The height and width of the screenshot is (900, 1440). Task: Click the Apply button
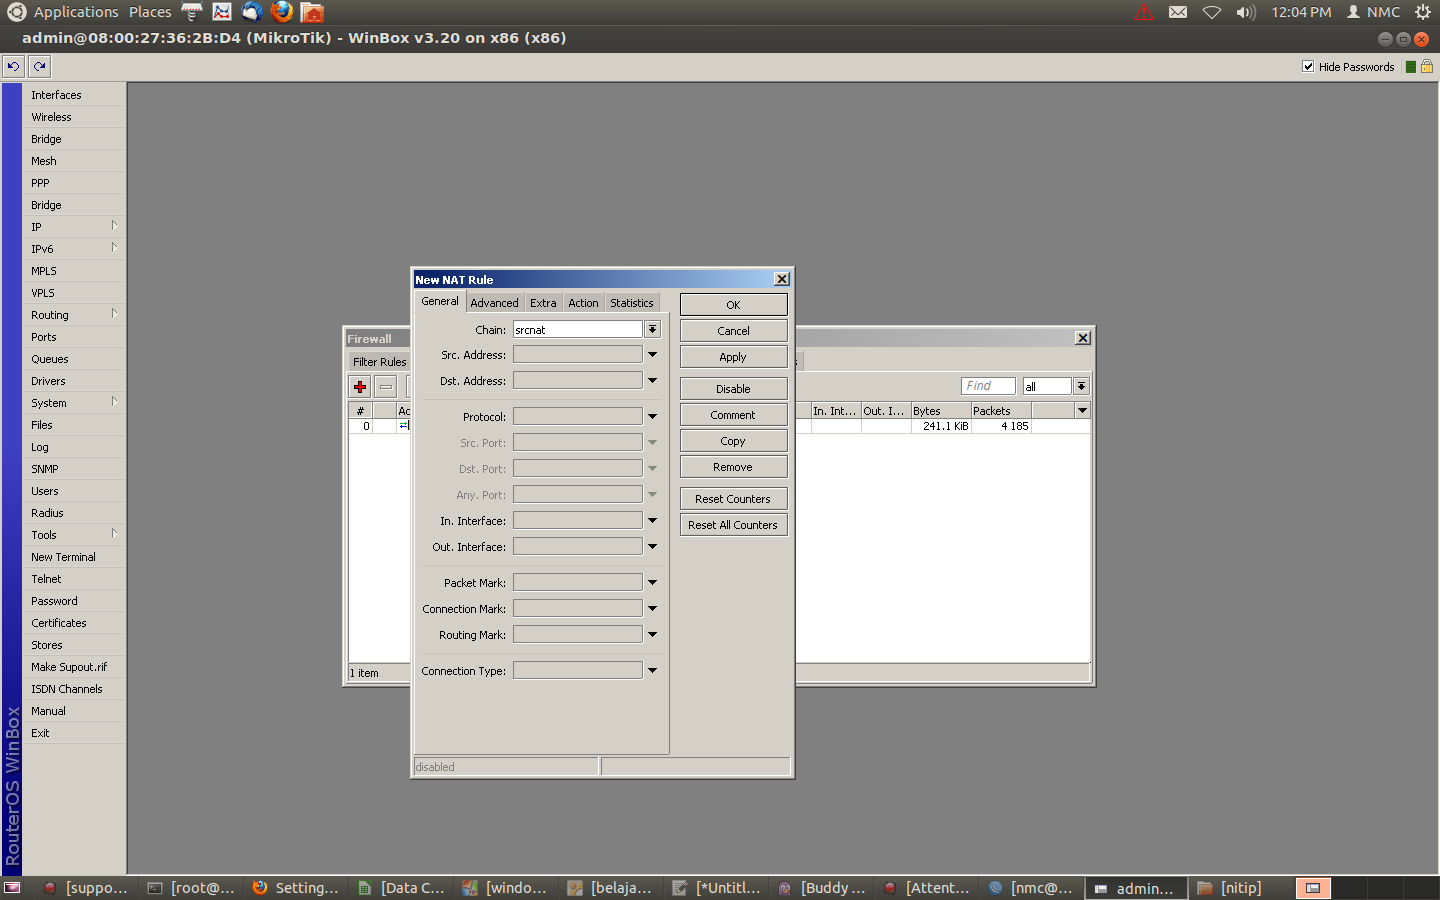[x=733, y=356]
